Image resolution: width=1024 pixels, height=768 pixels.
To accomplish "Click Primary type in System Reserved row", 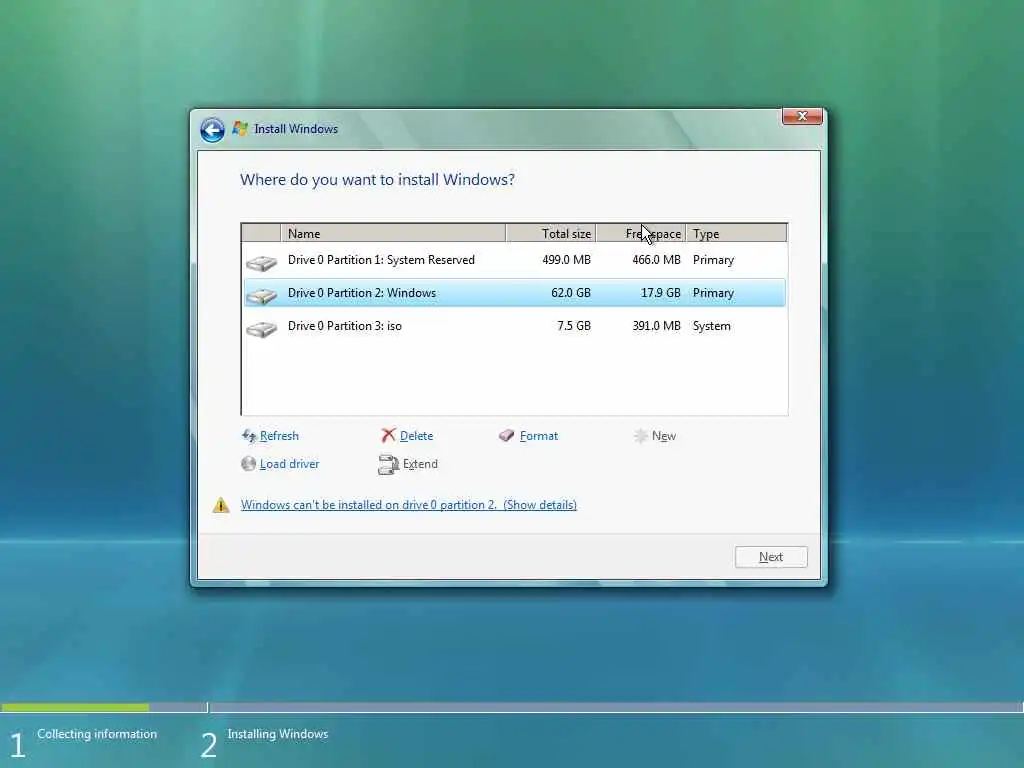I will 713,260.
